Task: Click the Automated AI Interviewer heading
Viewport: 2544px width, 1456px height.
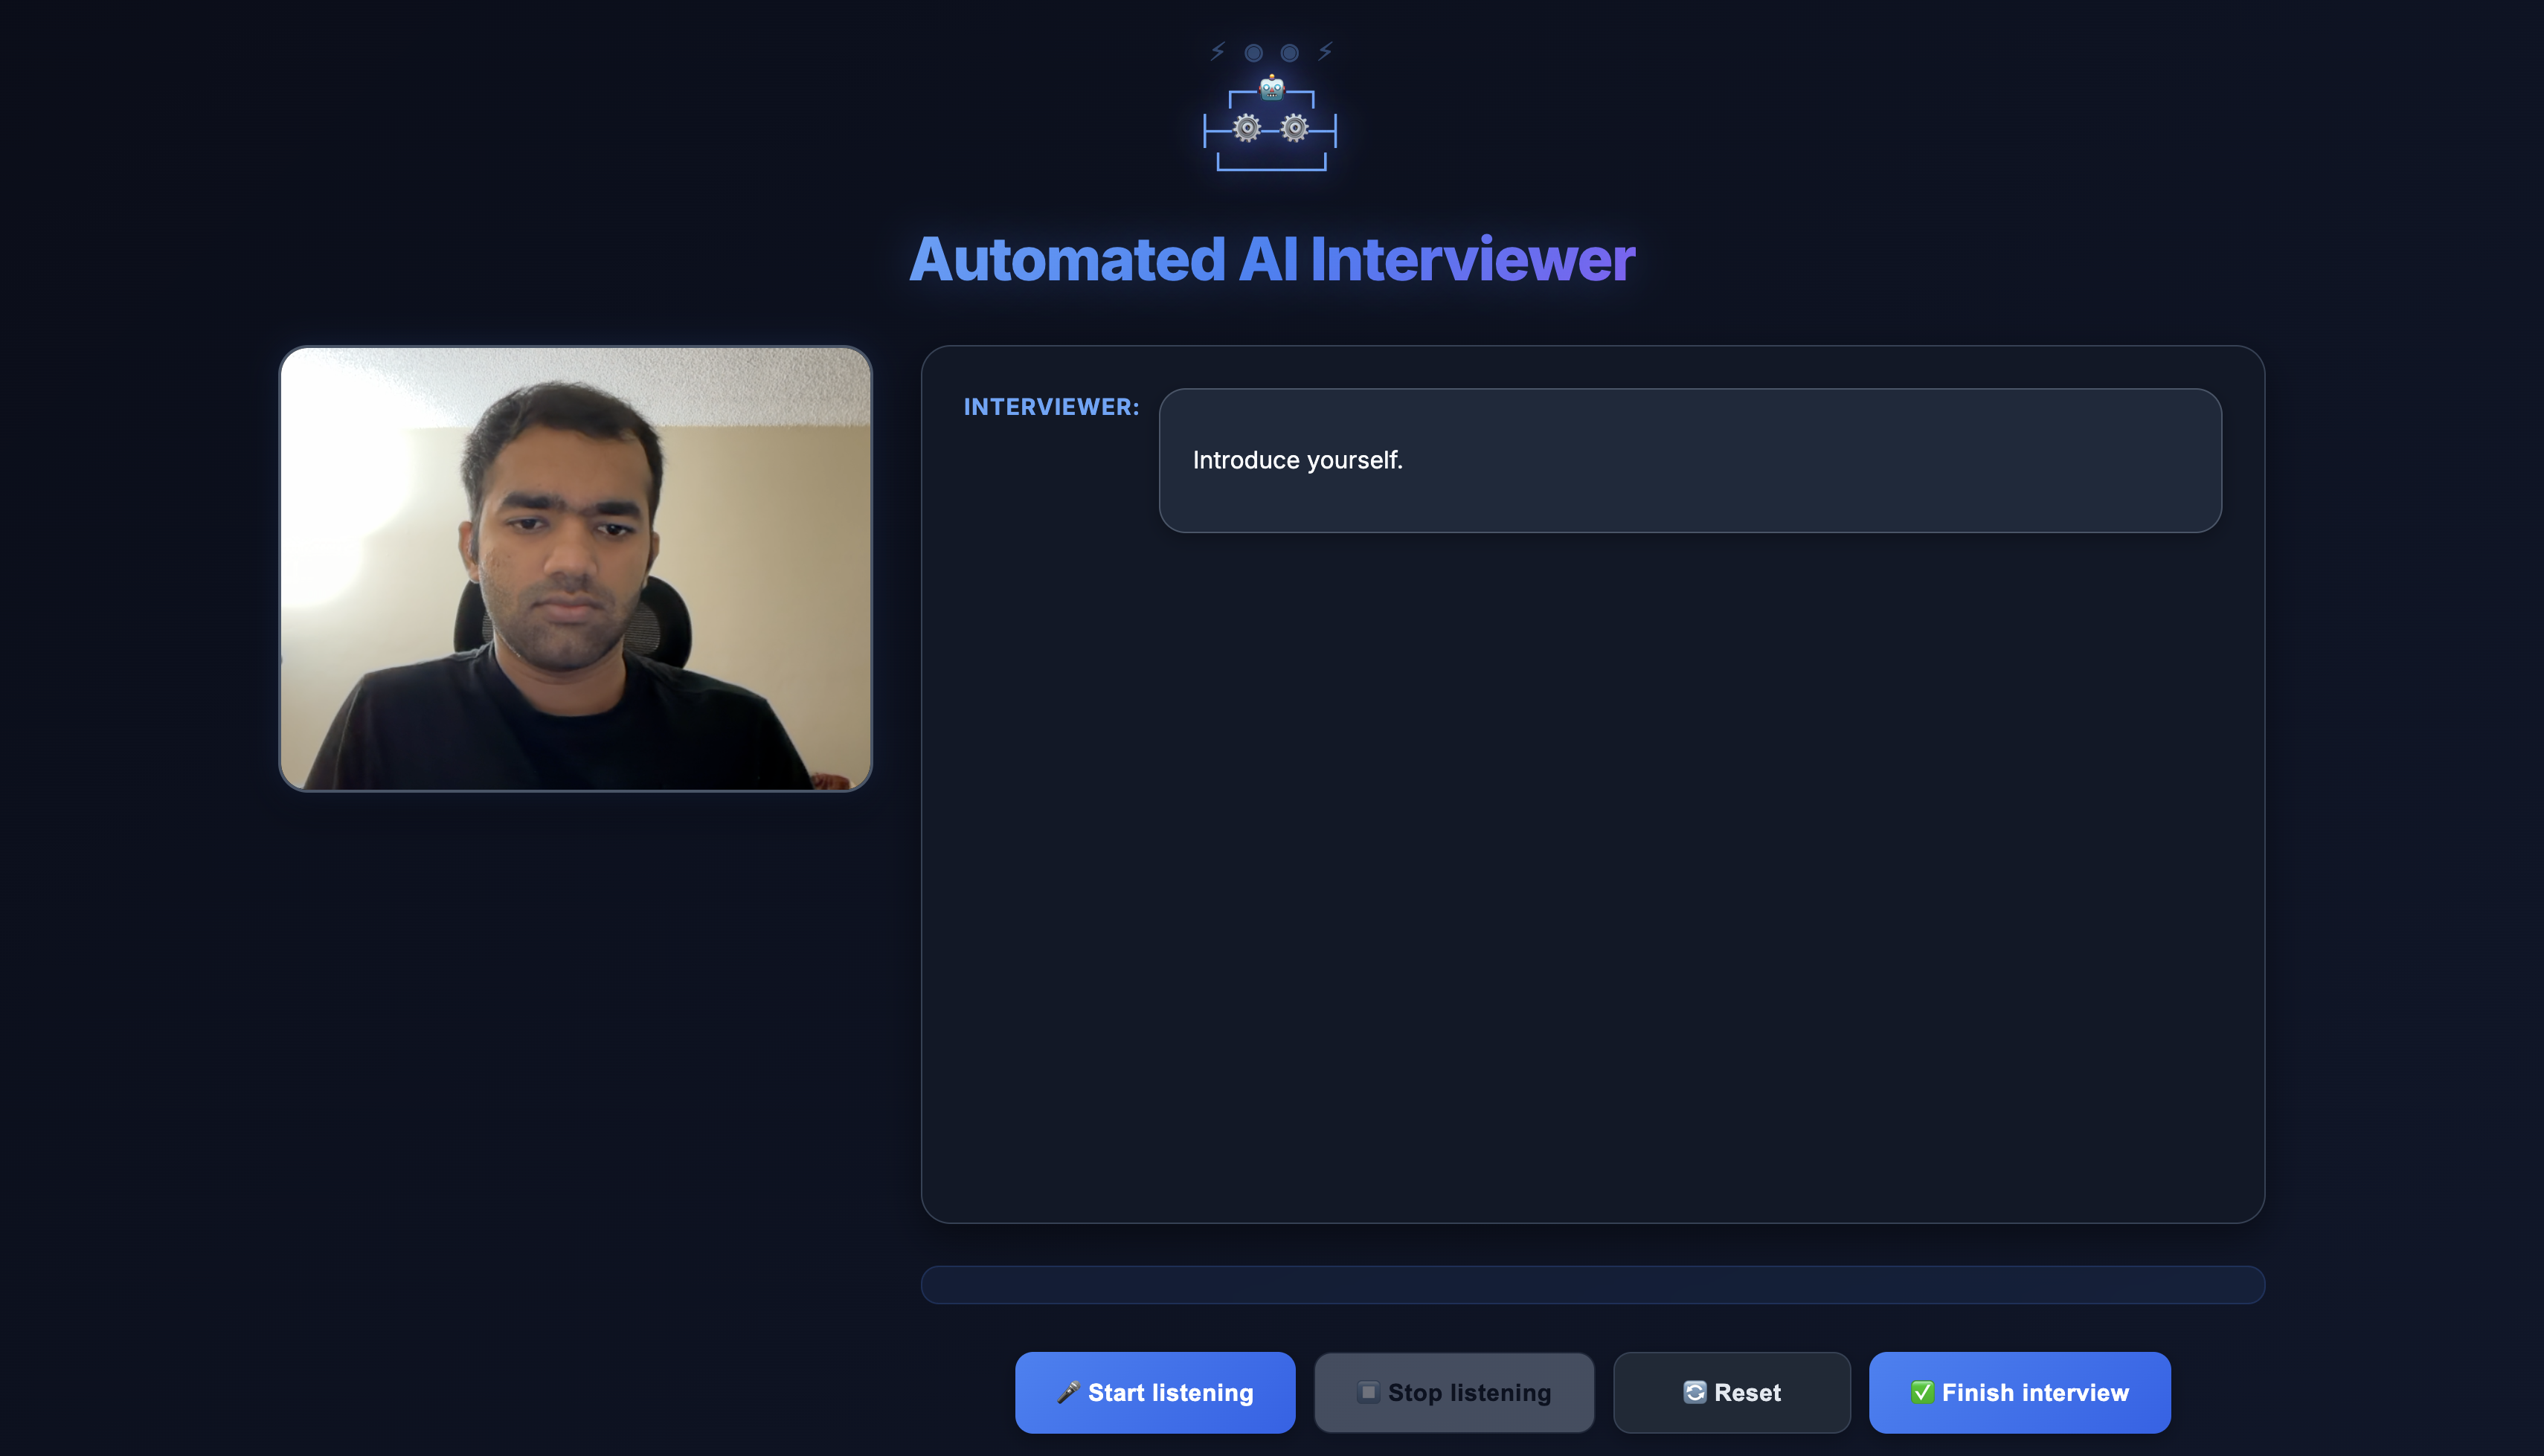Action: 1271,259
